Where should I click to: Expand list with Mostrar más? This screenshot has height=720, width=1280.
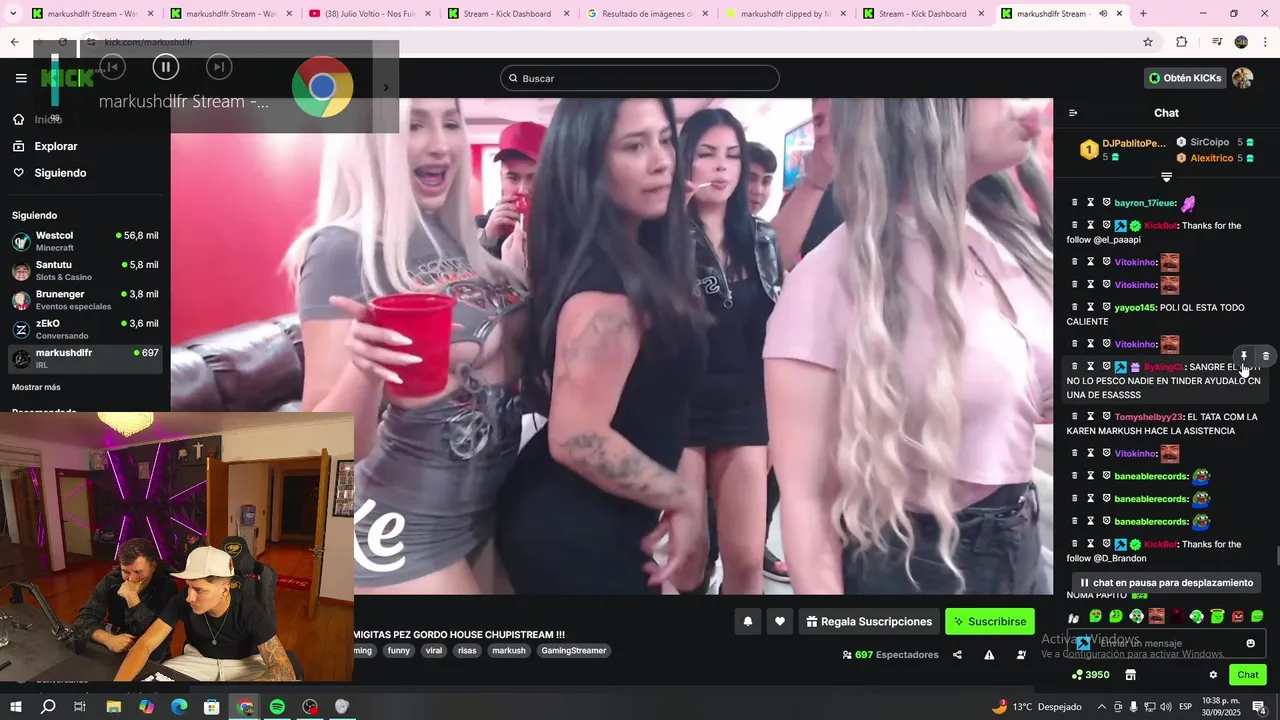(x=36, y=387)
